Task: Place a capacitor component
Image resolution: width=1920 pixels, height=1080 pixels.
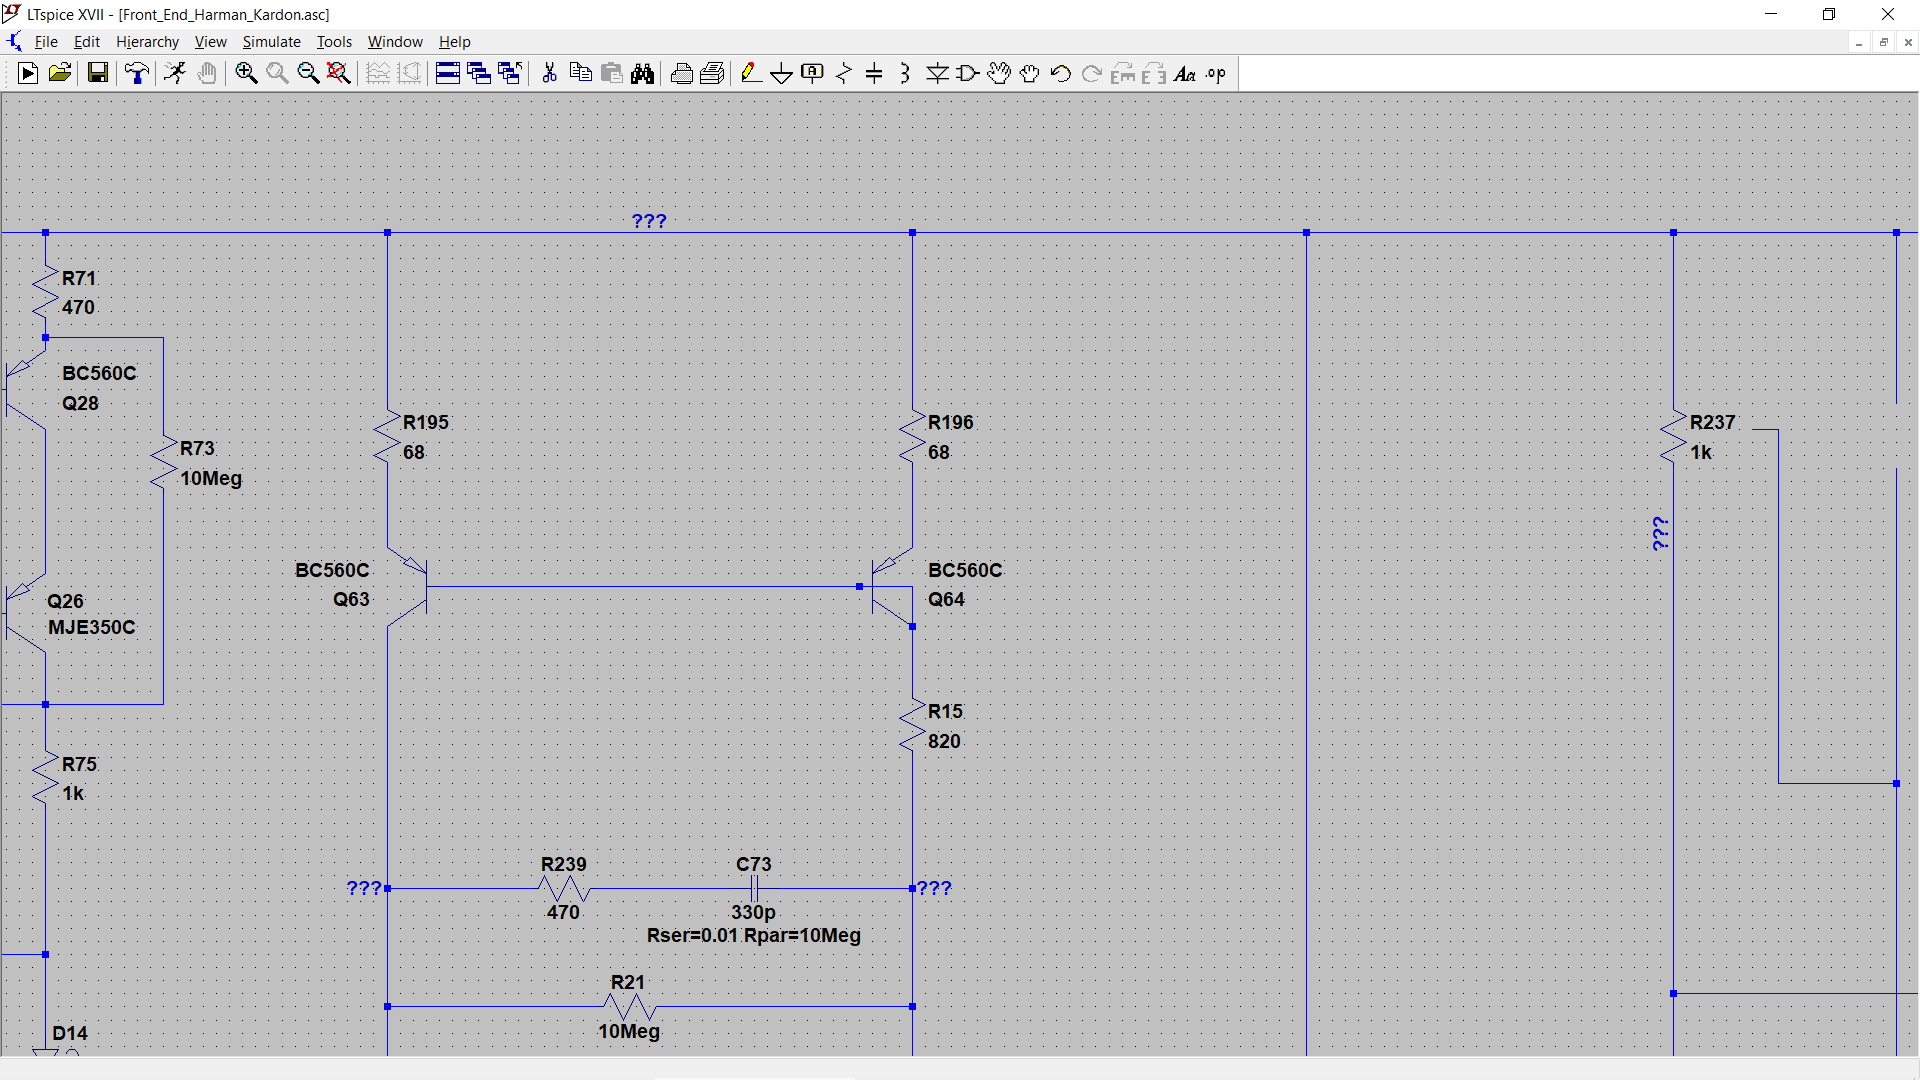Action: (874, 73)
